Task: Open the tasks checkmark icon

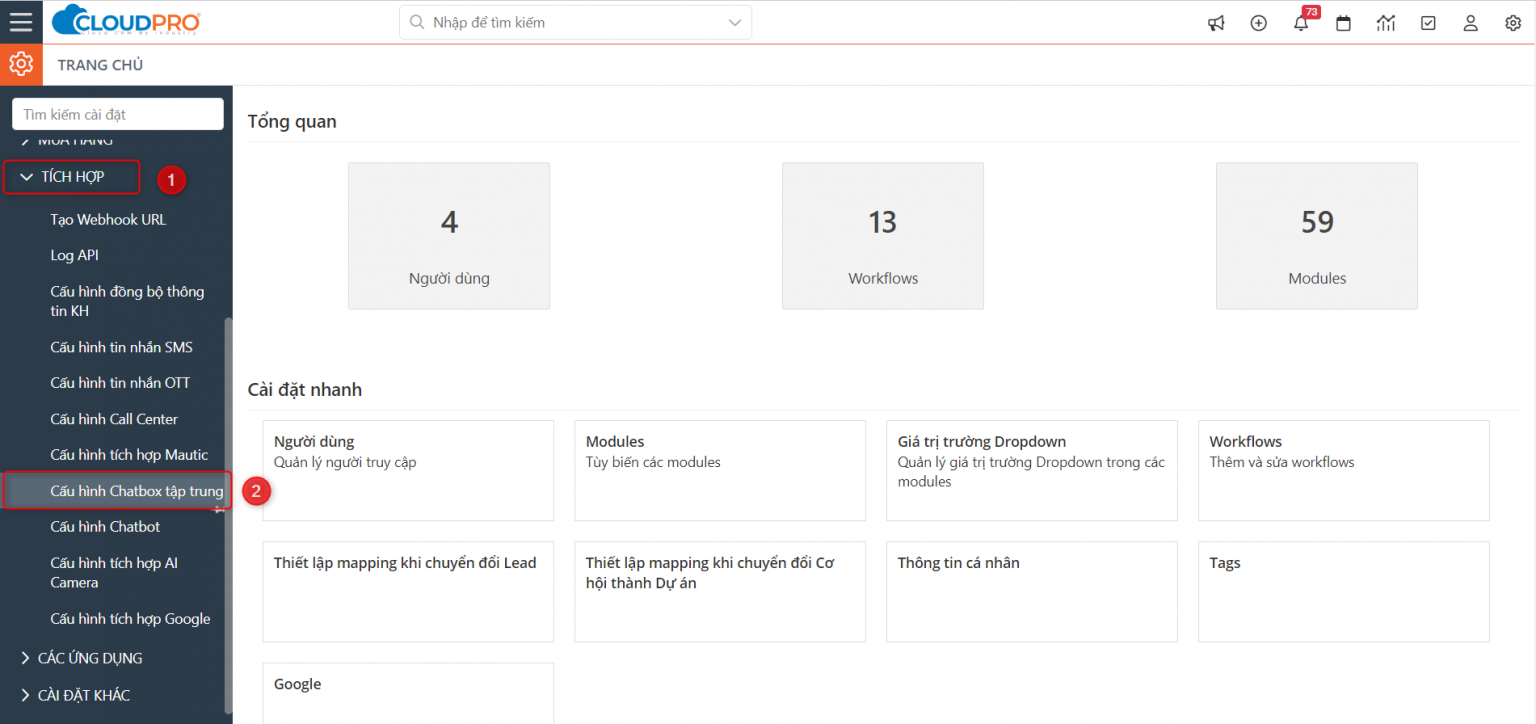Action: point(1428,23)
